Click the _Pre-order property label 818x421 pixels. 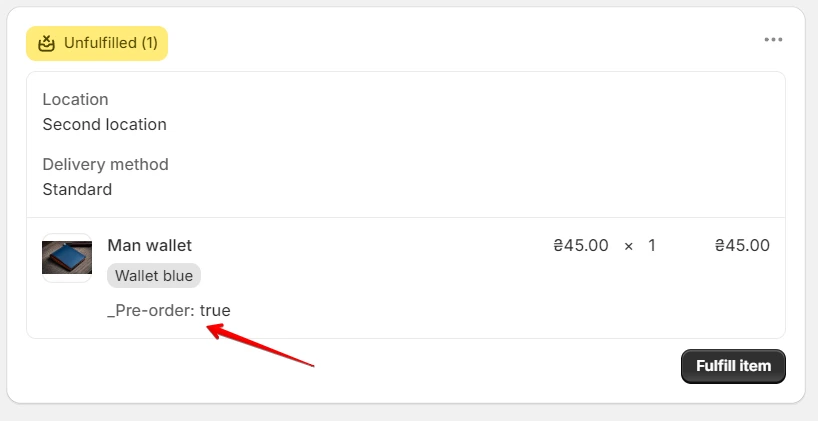point(151,310)
